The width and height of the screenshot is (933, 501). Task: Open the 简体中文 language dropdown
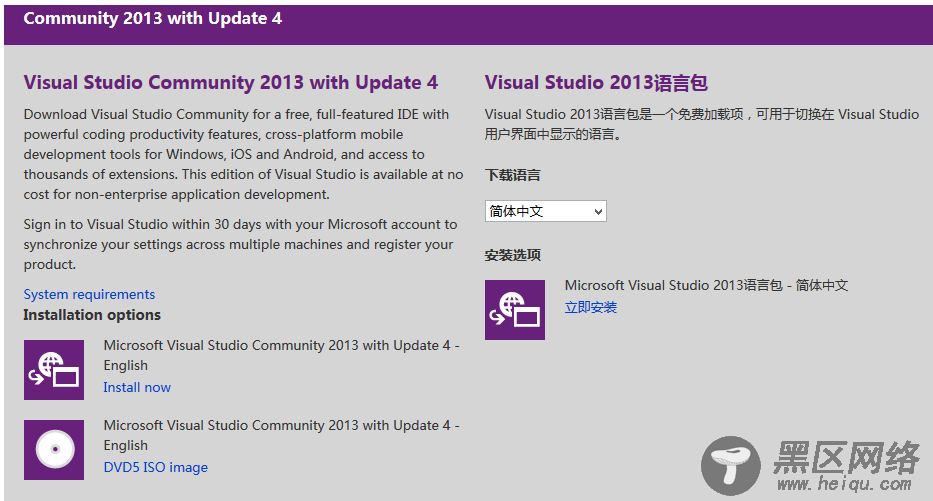pos(546,211)
